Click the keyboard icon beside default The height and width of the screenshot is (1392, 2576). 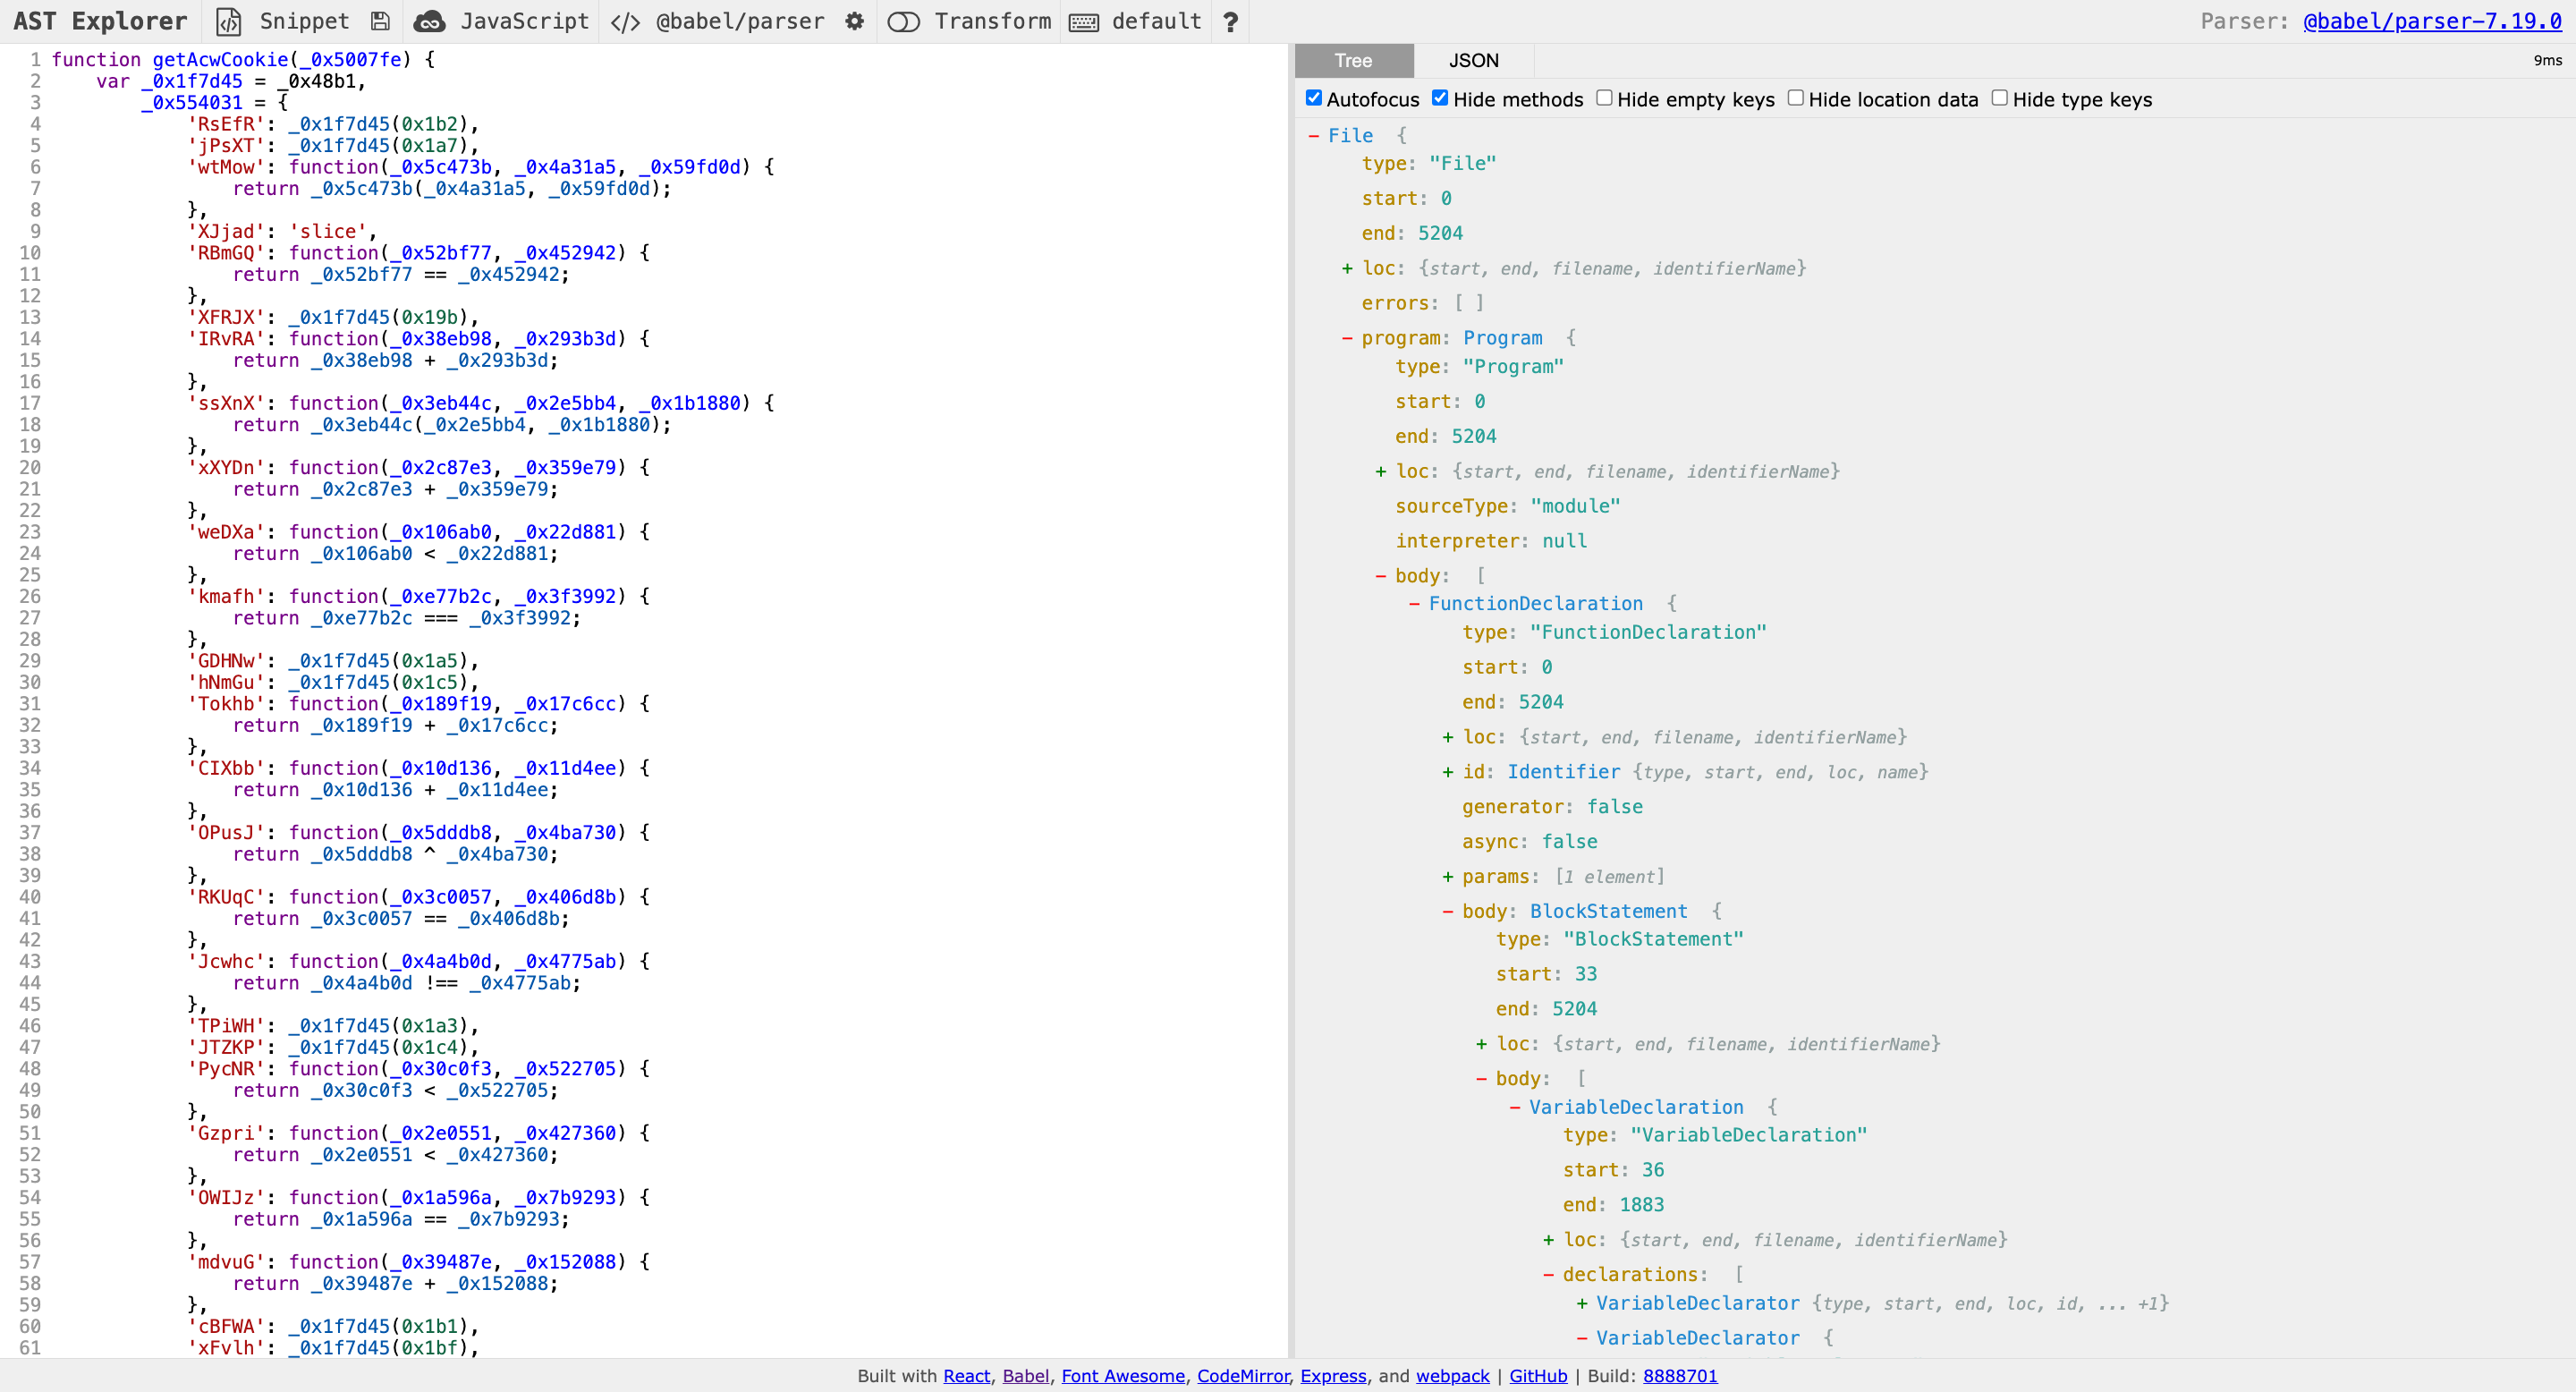tap(1084, 21)
